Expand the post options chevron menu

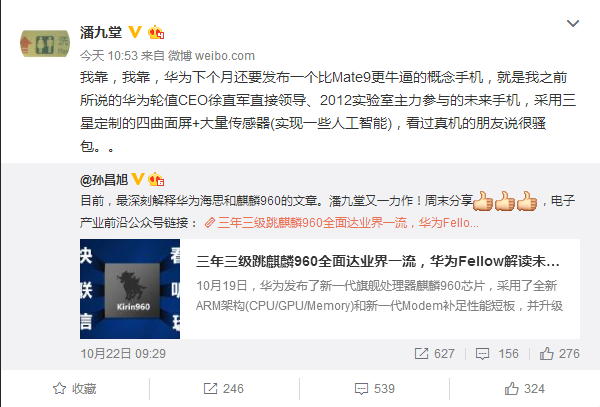pyautogui.click(x=572, y=24)
